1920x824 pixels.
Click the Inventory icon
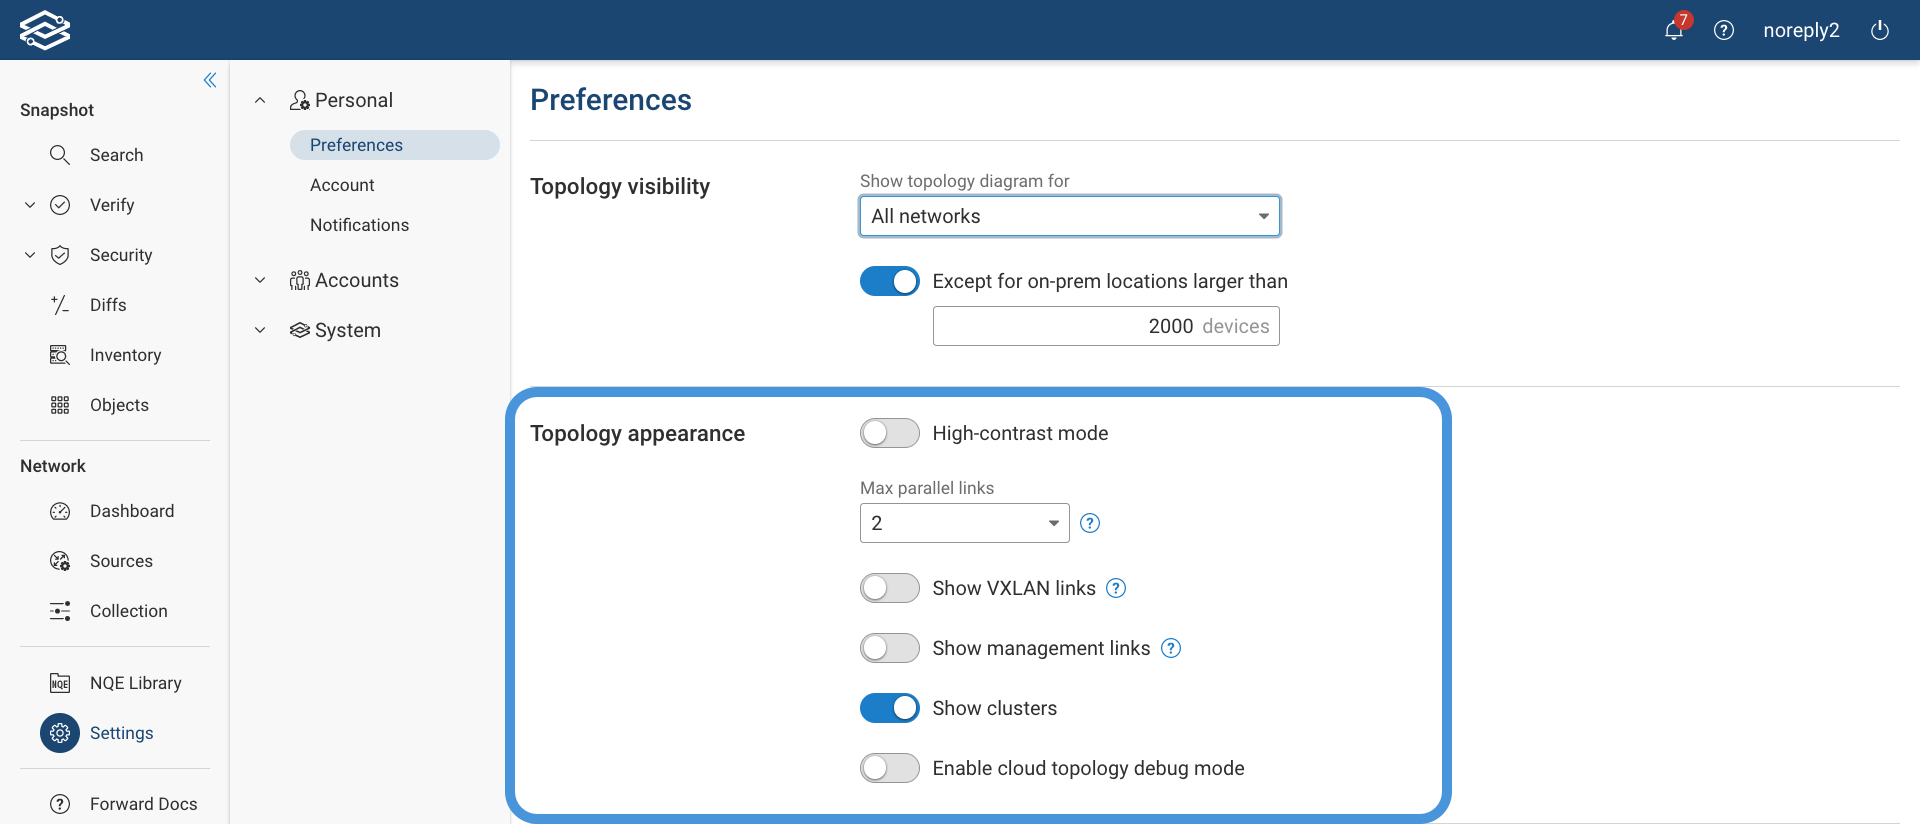click(60, 355)
